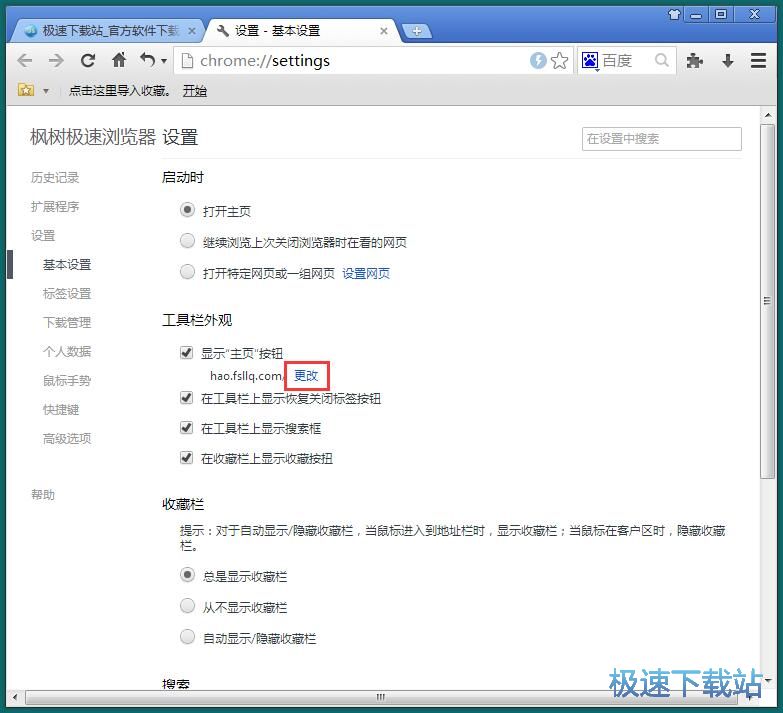Image resolution: width=783 pixels, height=713 pixels.
Task: Toggle the show search box in toolbar checkbox
Action: [x=186, y=428]
